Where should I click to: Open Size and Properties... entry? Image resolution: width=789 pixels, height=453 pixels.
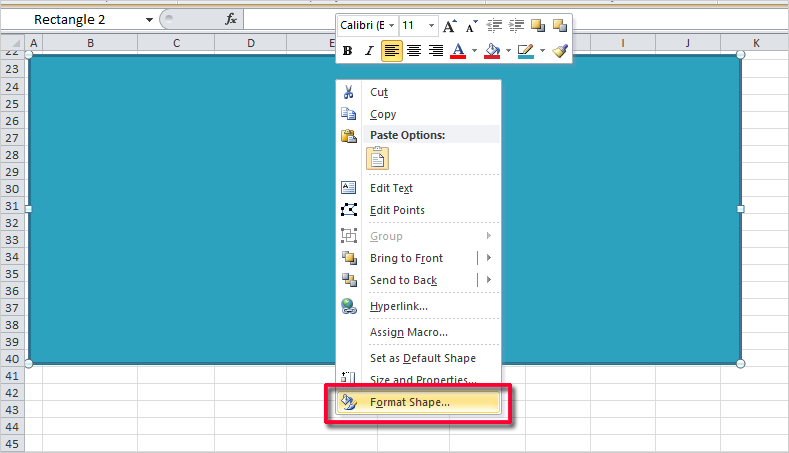(419, 380)
